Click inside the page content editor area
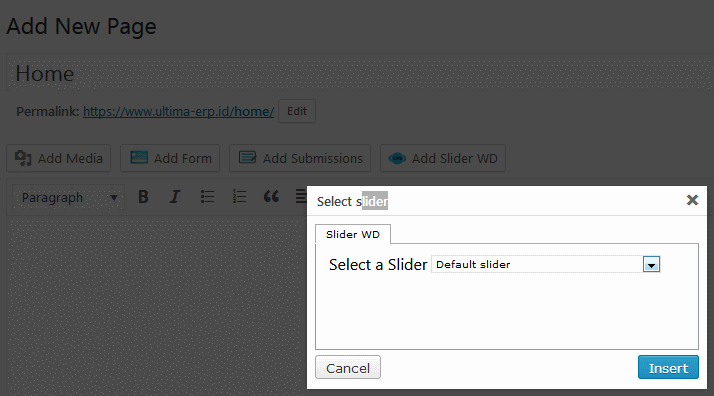Viewport: 714px width, 396px height. tap(155, 305)
